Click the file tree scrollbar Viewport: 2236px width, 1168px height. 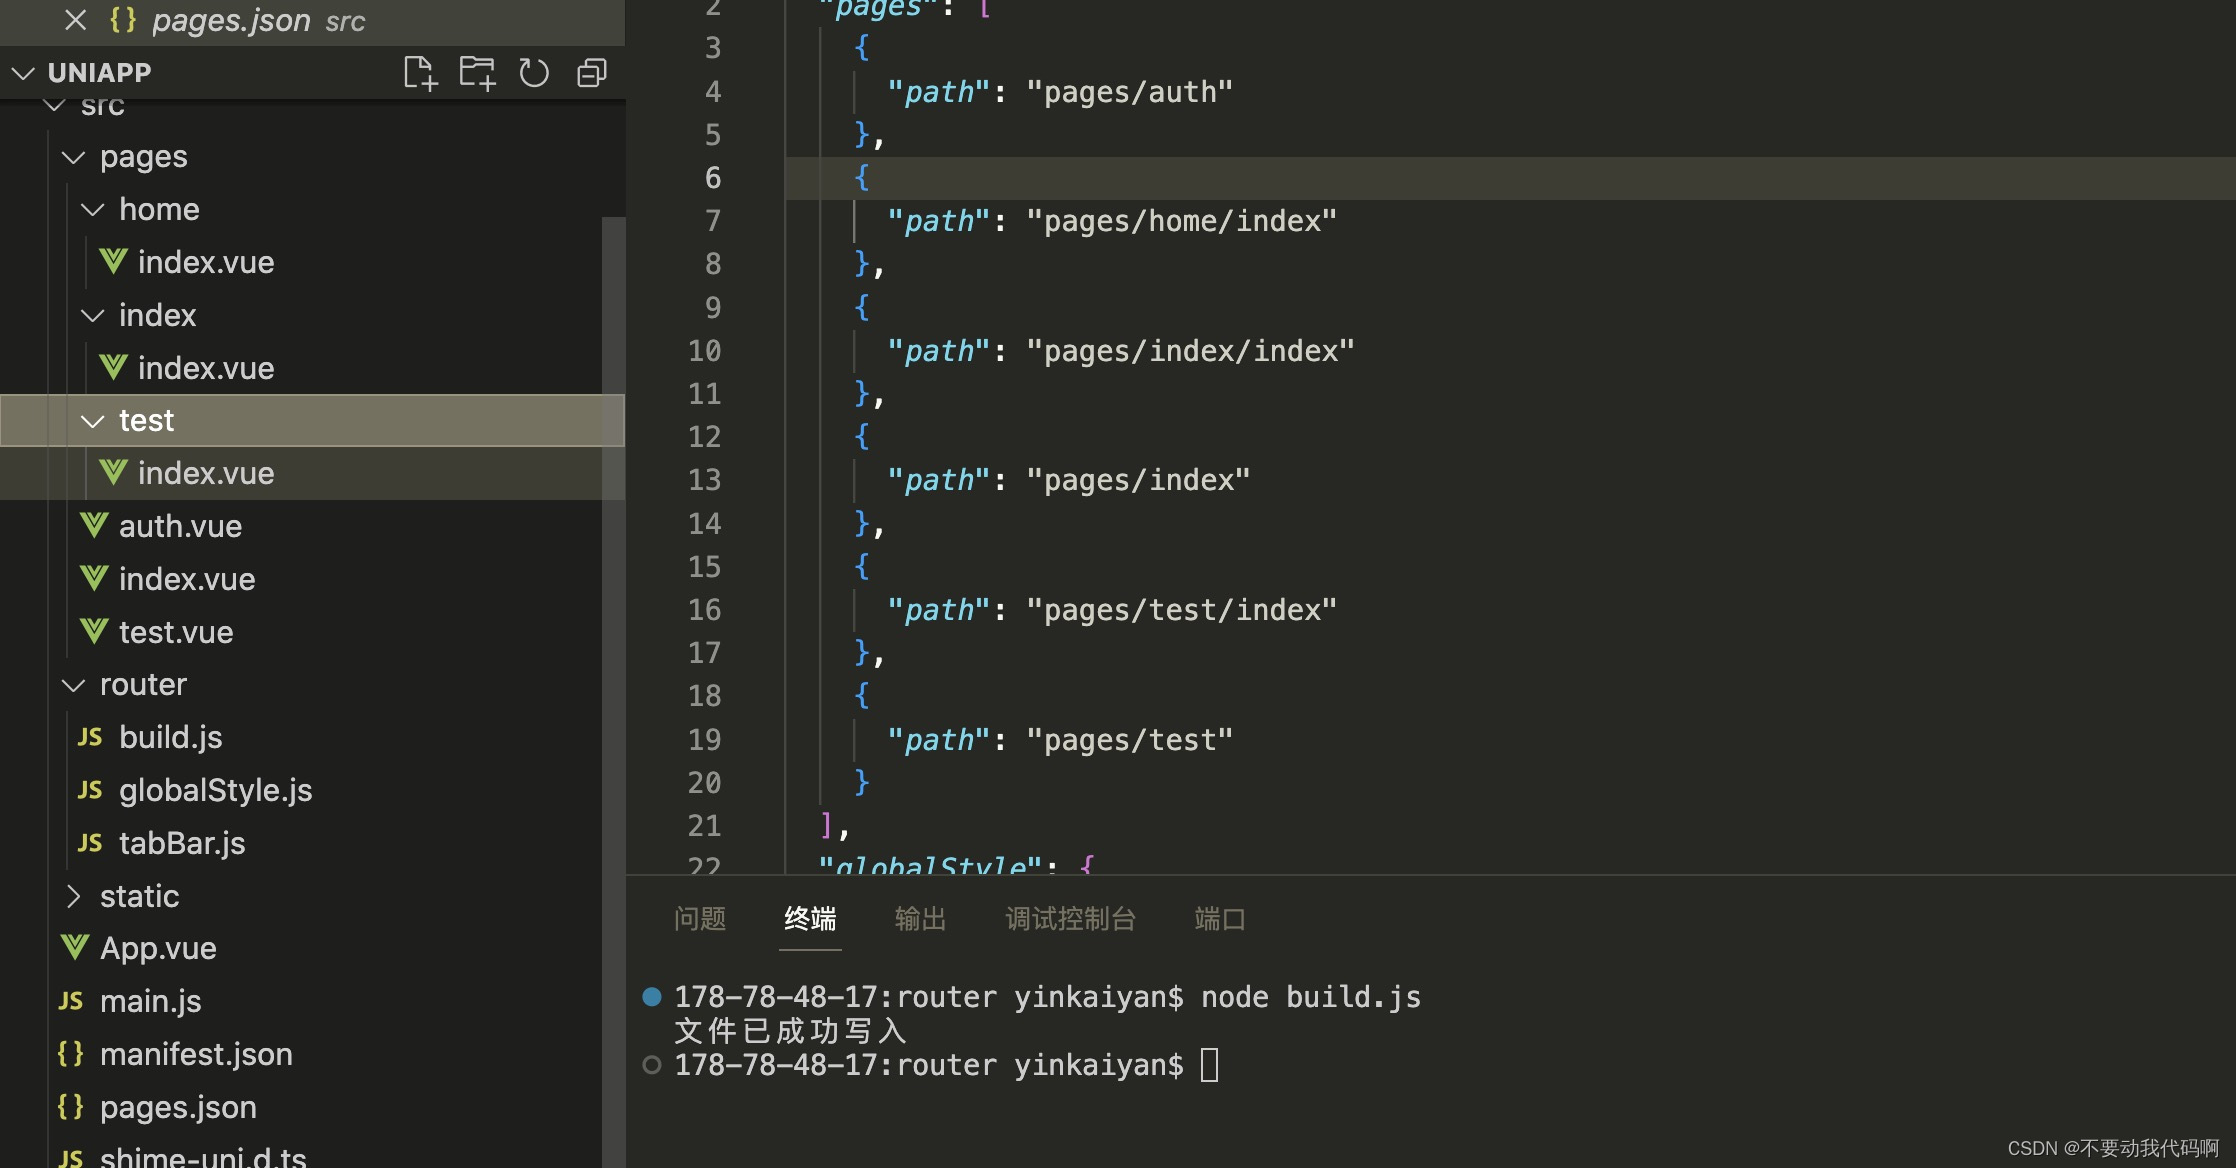pos(614,350)
